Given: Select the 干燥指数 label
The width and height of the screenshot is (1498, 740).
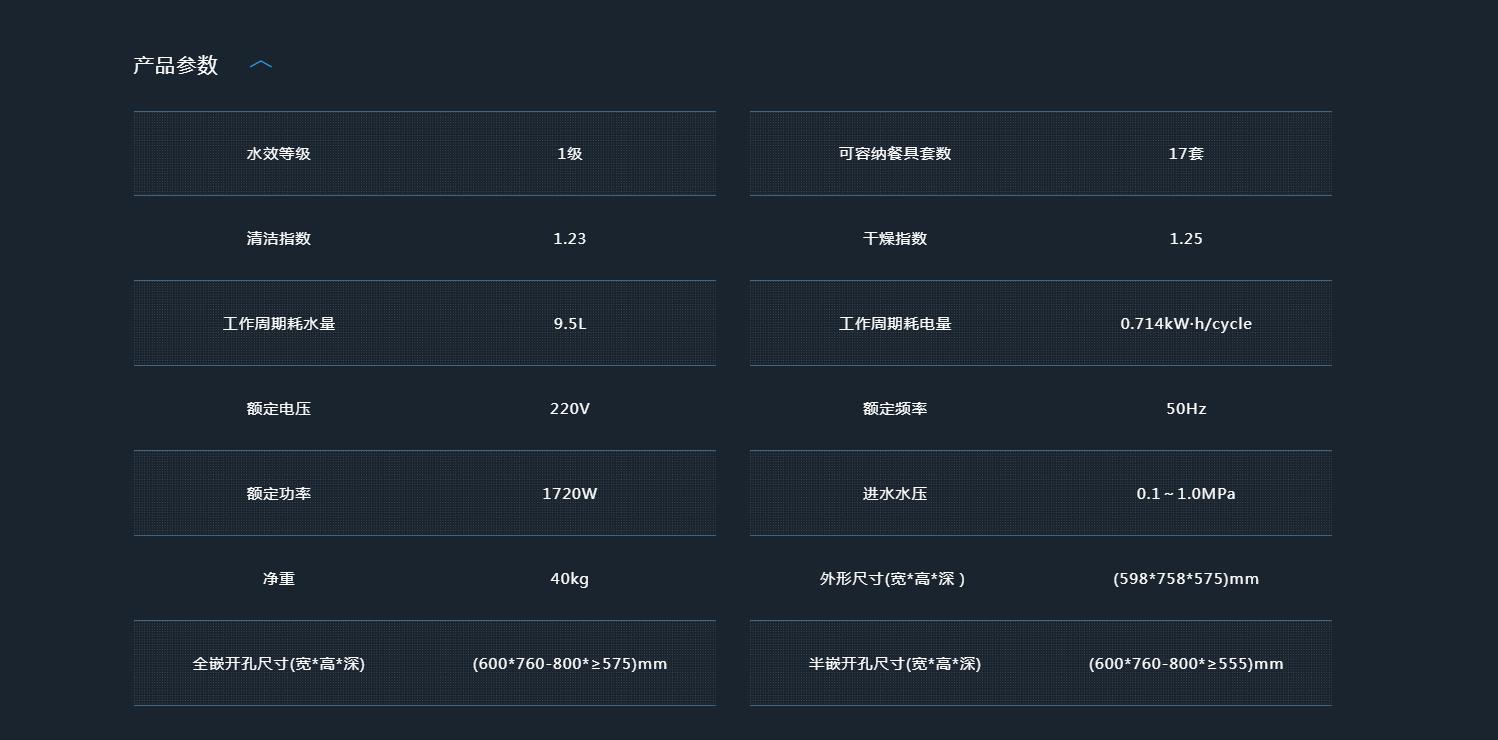Looking at the screenshot, I should (x=895, y=239).
